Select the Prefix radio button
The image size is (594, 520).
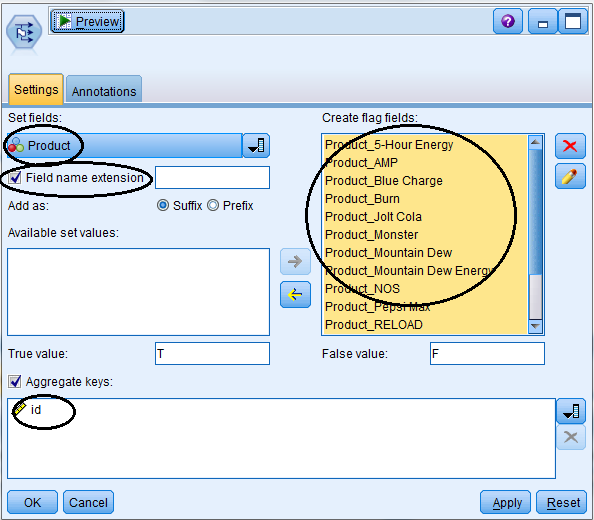[213, 205]
